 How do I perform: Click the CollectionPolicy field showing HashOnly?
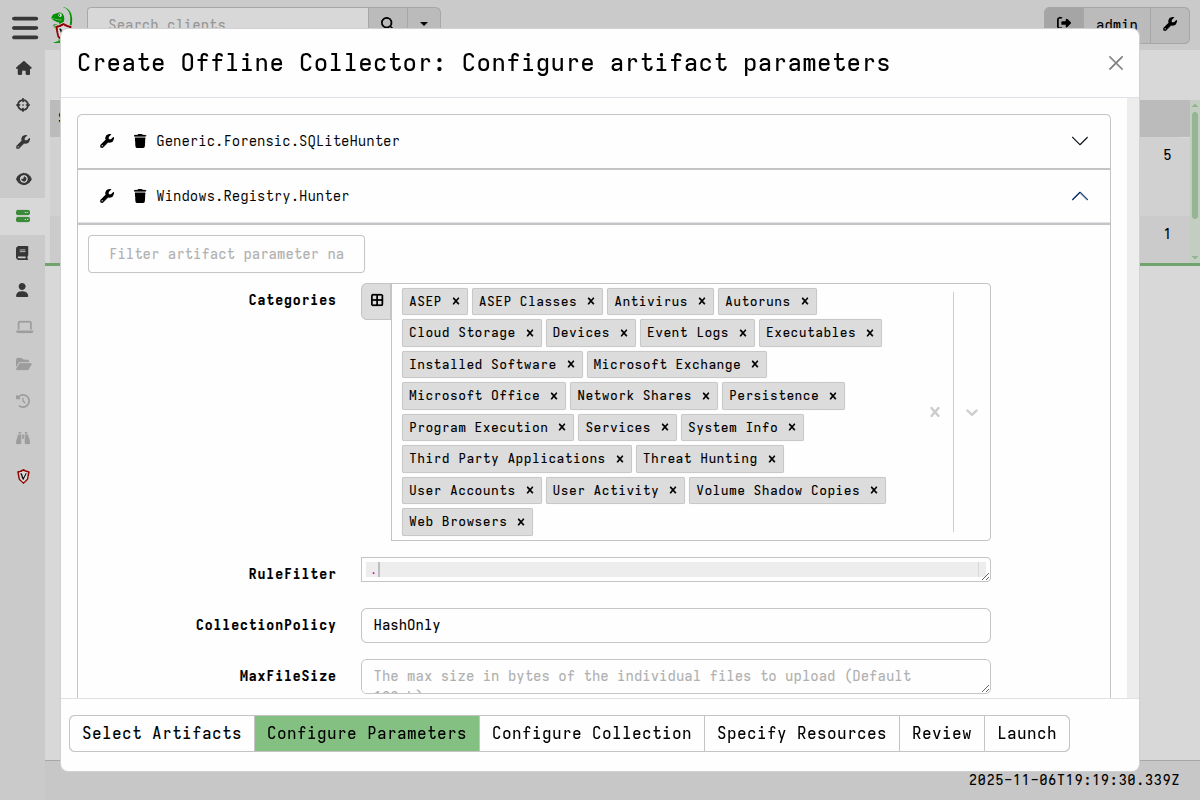675,625
